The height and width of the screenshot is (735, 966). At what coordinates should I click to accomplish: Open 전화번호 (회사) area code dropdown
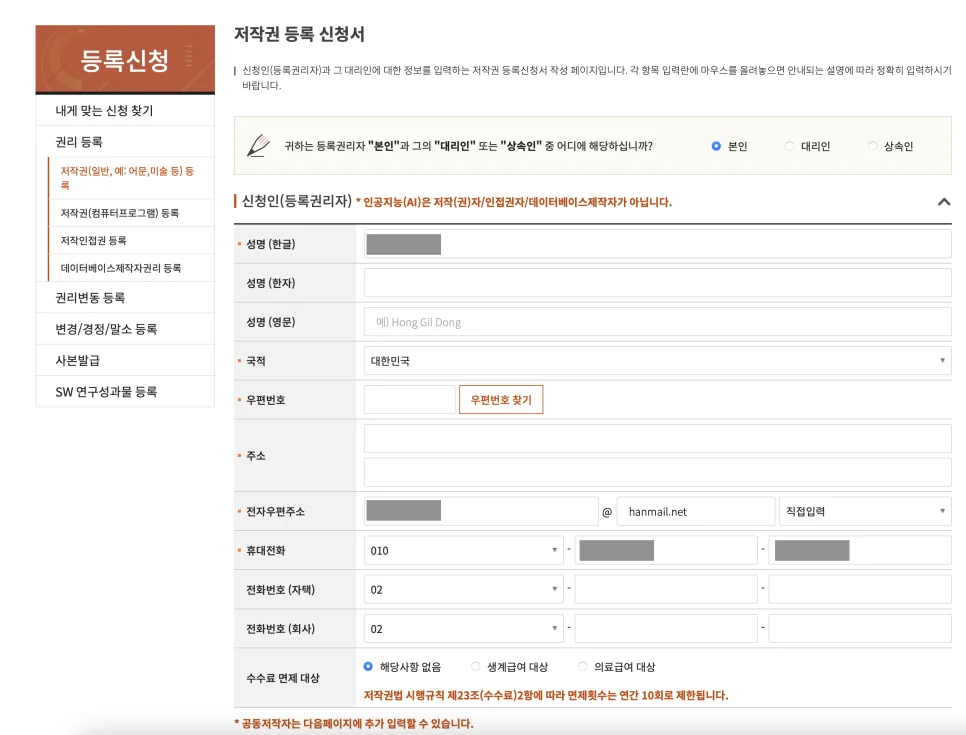[463, 629]
